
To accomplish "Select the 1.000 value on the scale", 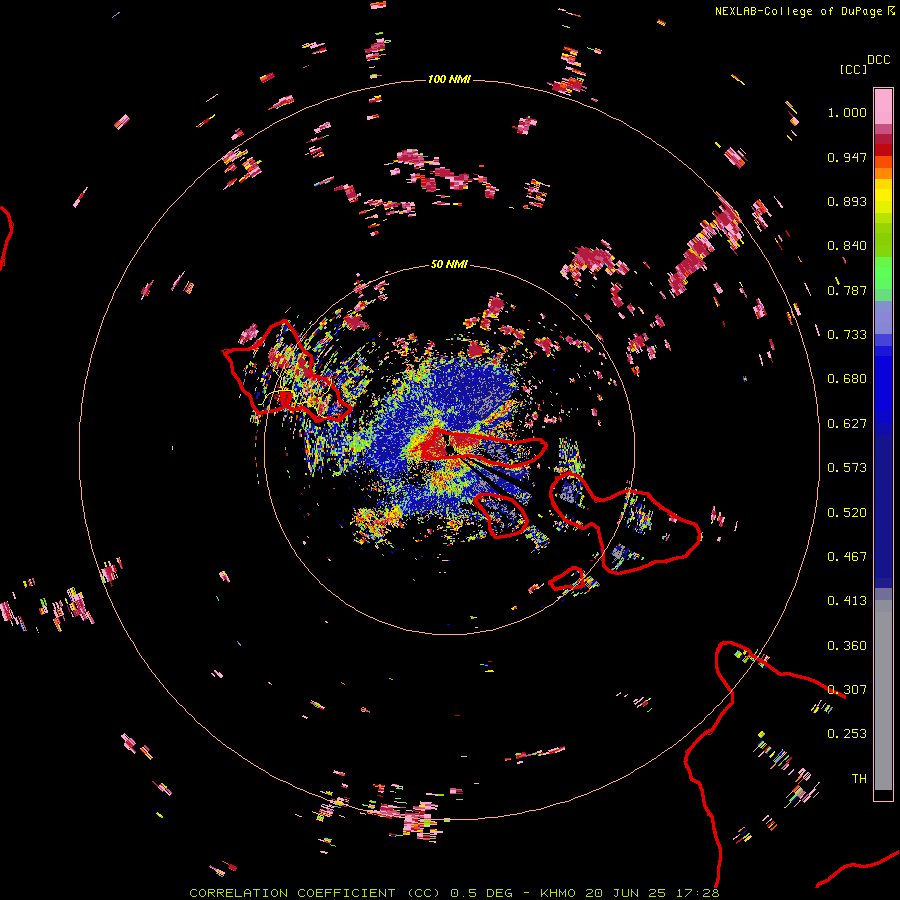I will (847, 112).
